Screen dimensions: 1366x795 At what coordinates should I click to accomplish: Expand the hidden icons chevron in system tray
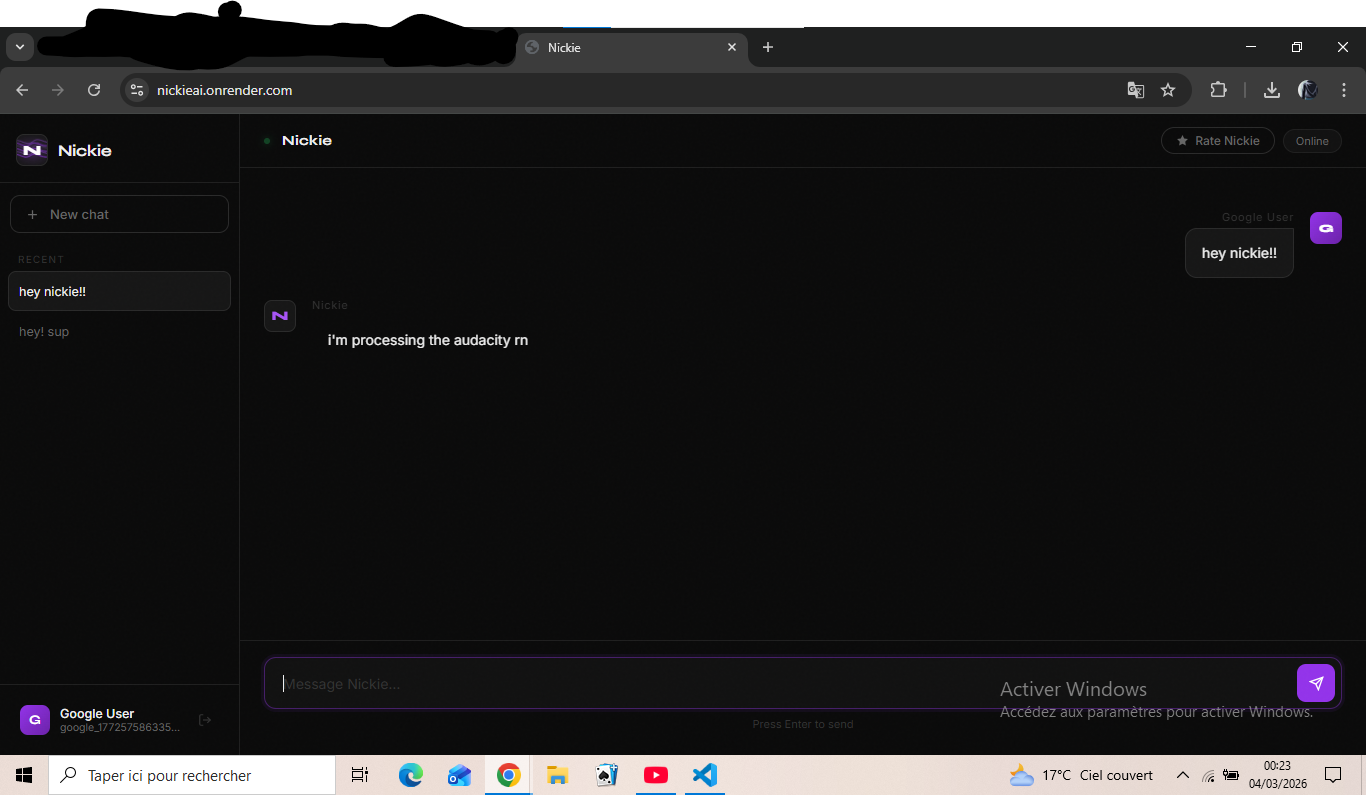(1183, 775)
